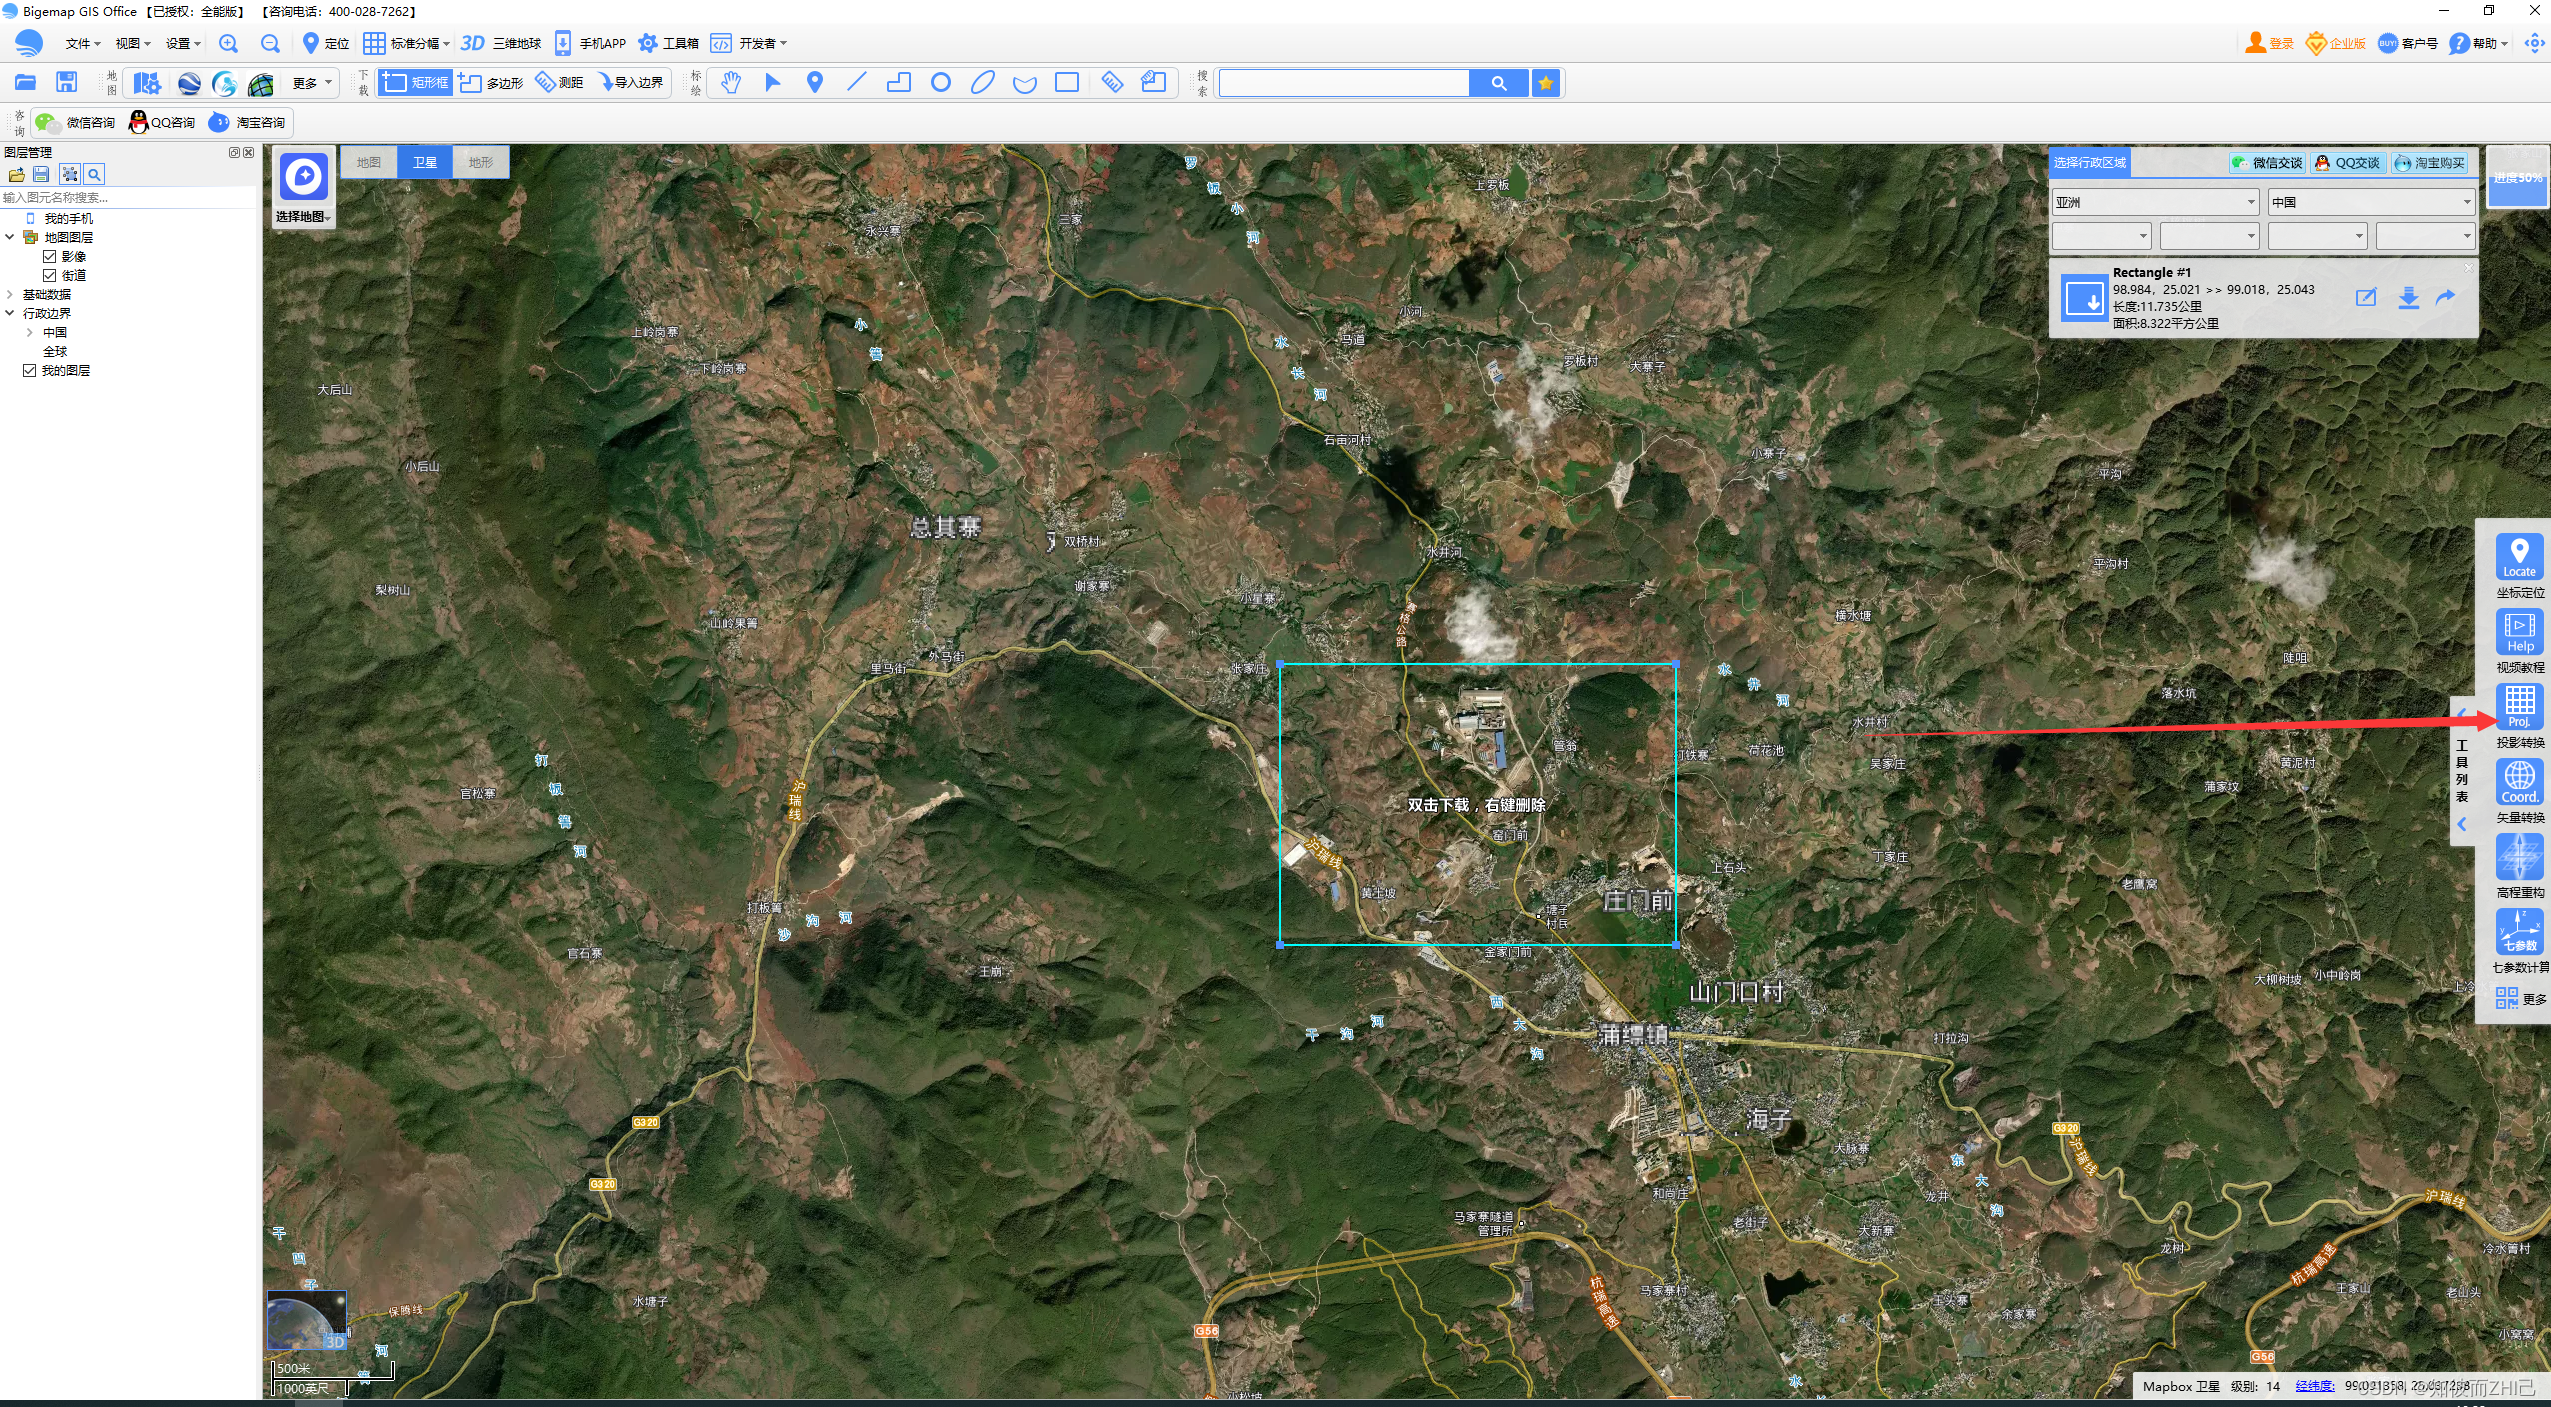The width and height of the screenshot is (2551, 1407).
Task: Uncheck the 影像 layer checkbox
Action: tap(49, 257)
